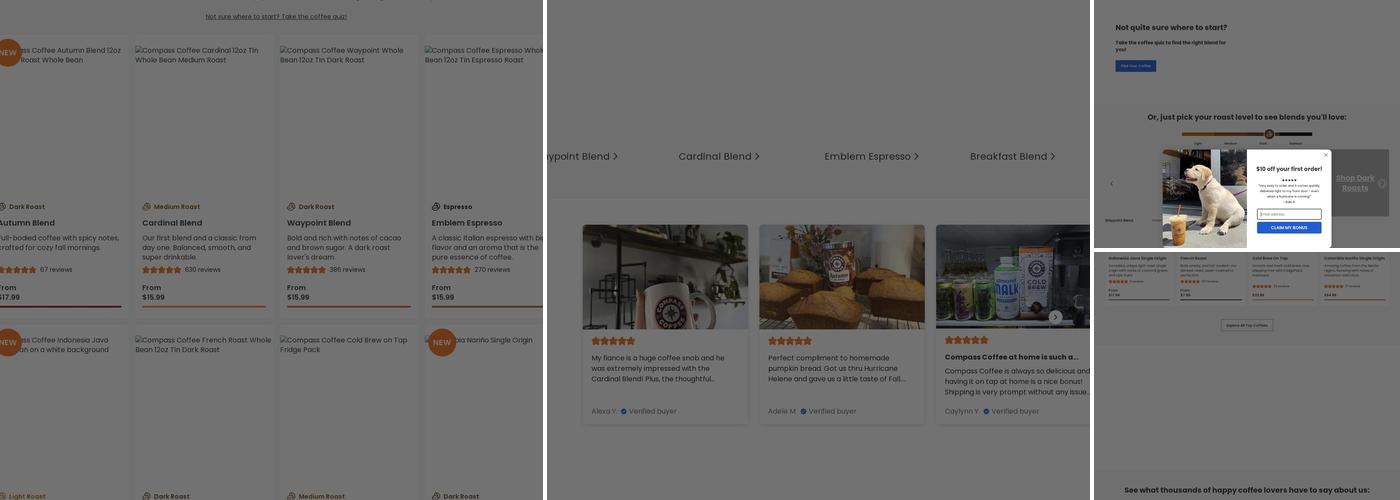Open the 'Take the coffee quiz' link
The image size is (1400, 500).
[x=276, y=17]
